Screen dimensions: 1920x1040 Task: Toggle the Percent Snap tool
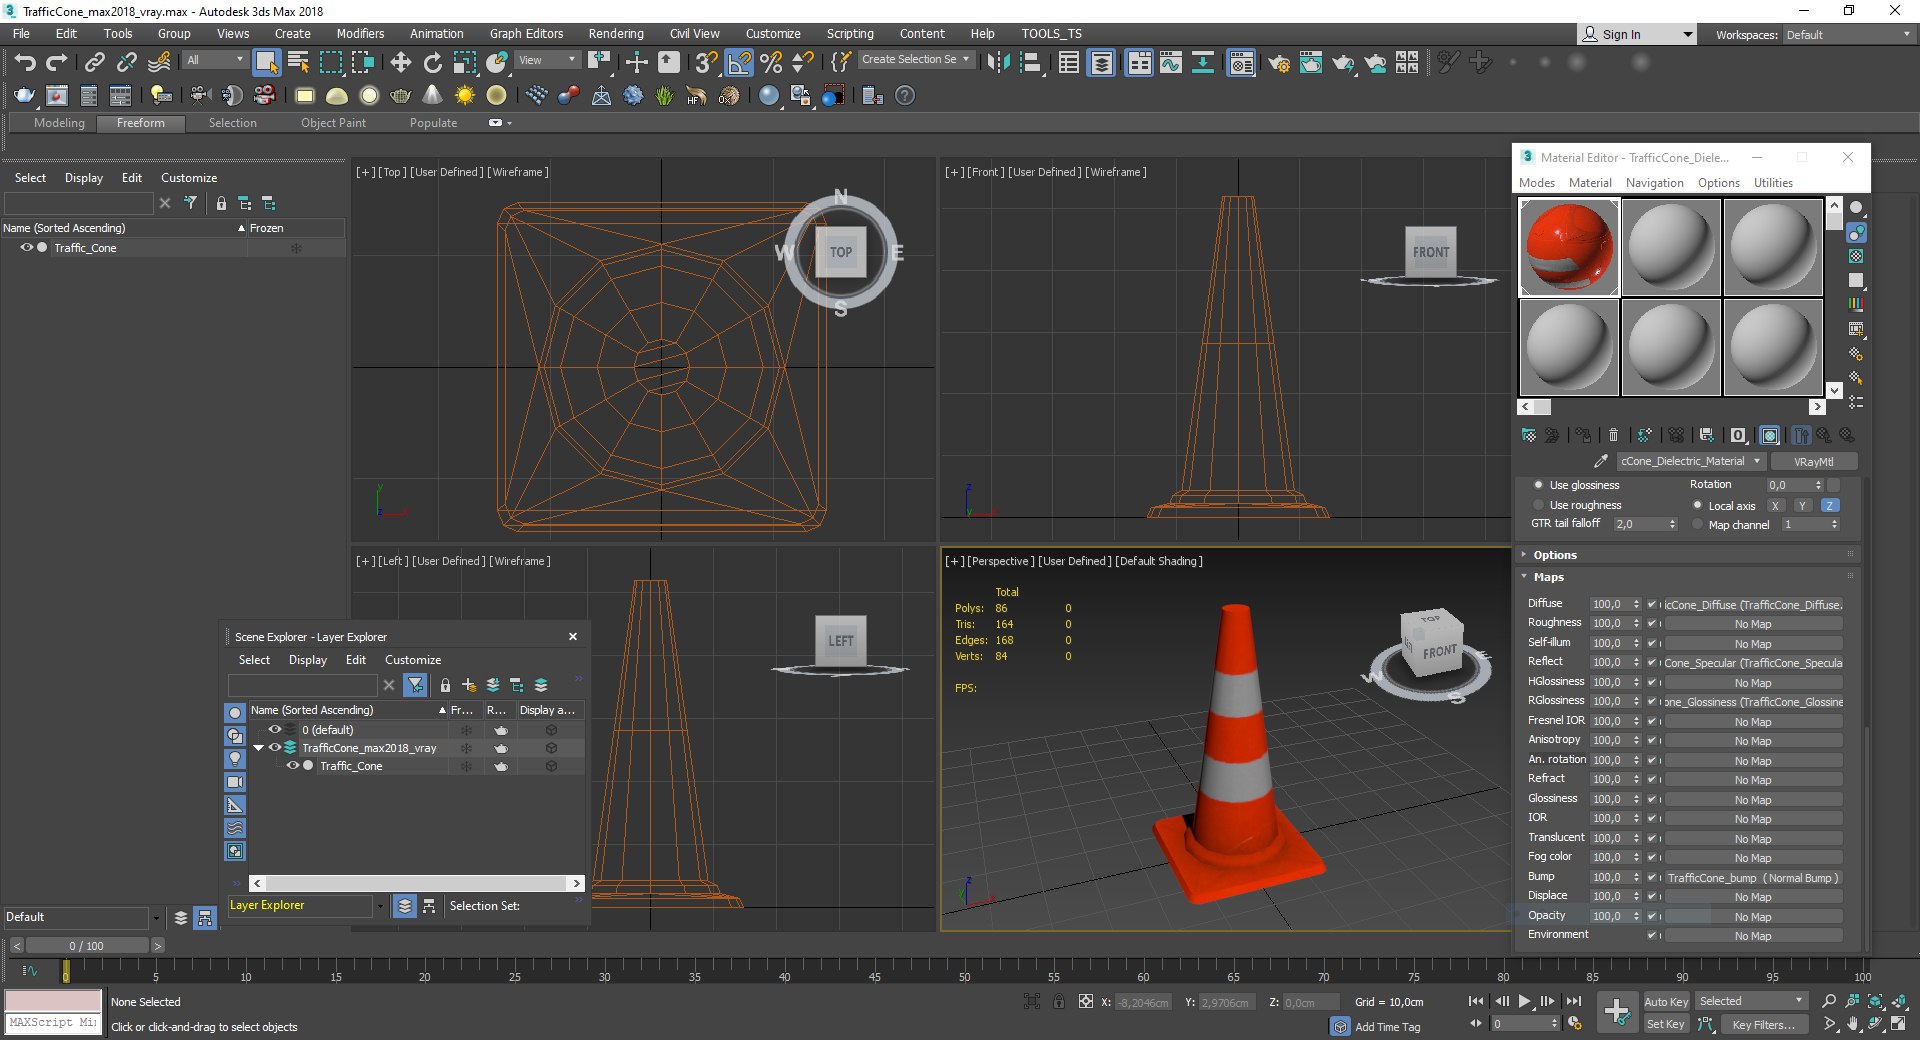[x=771, y=62]
